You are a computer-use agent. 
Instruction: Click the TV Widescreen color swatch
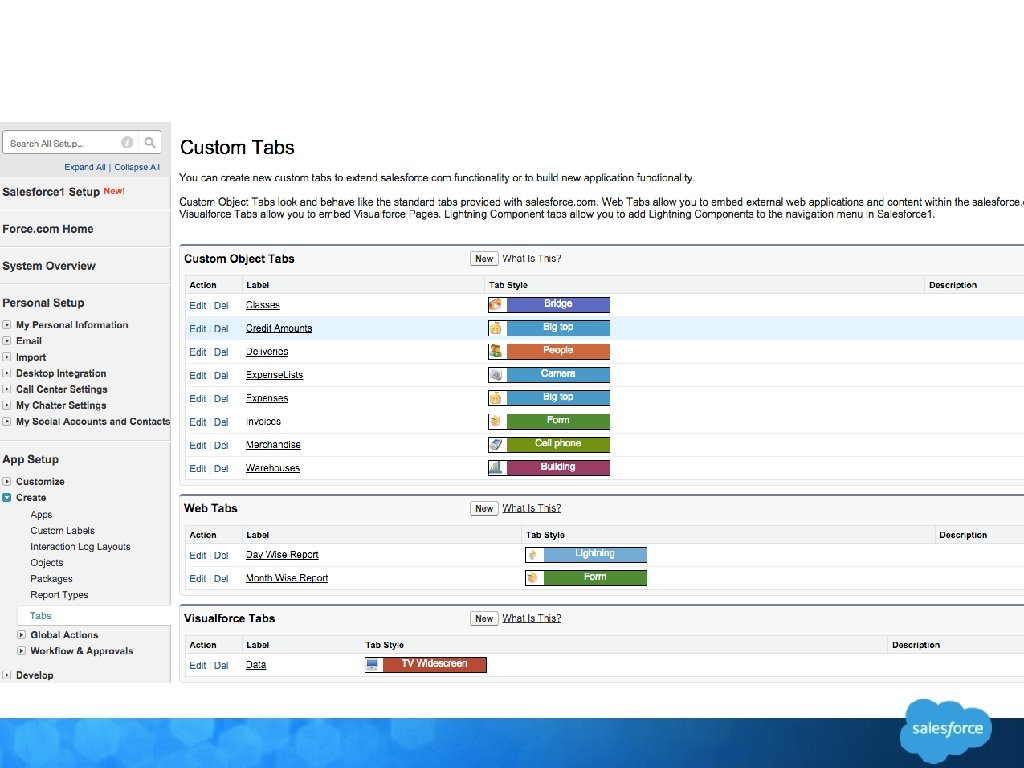pyautogui.click(x=434, y=664)
